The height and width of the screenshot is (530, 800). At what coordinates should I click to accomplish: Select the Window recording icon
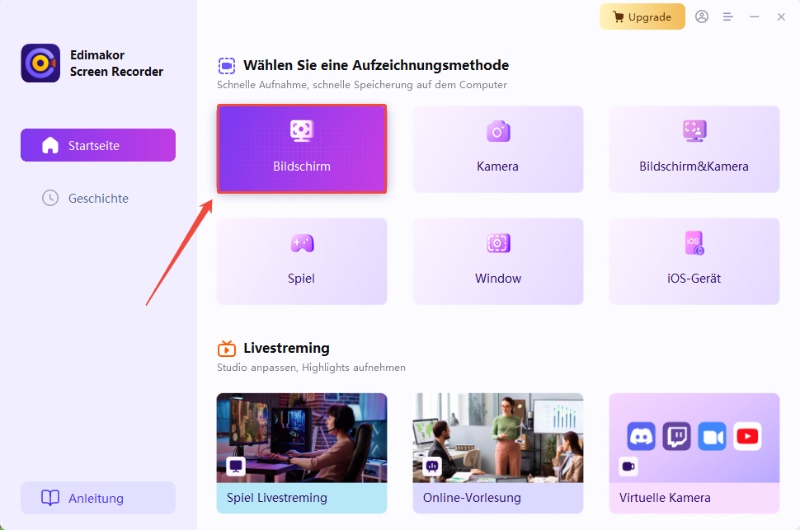(498, 243)
